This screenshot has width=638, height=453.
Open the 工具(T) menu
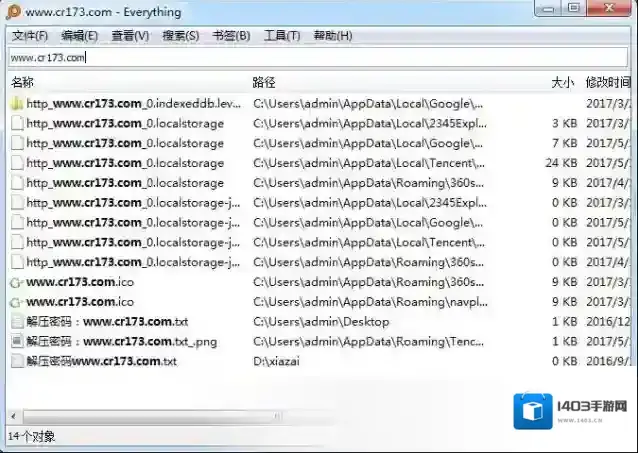pyautogui.click(x=282, y=36)
